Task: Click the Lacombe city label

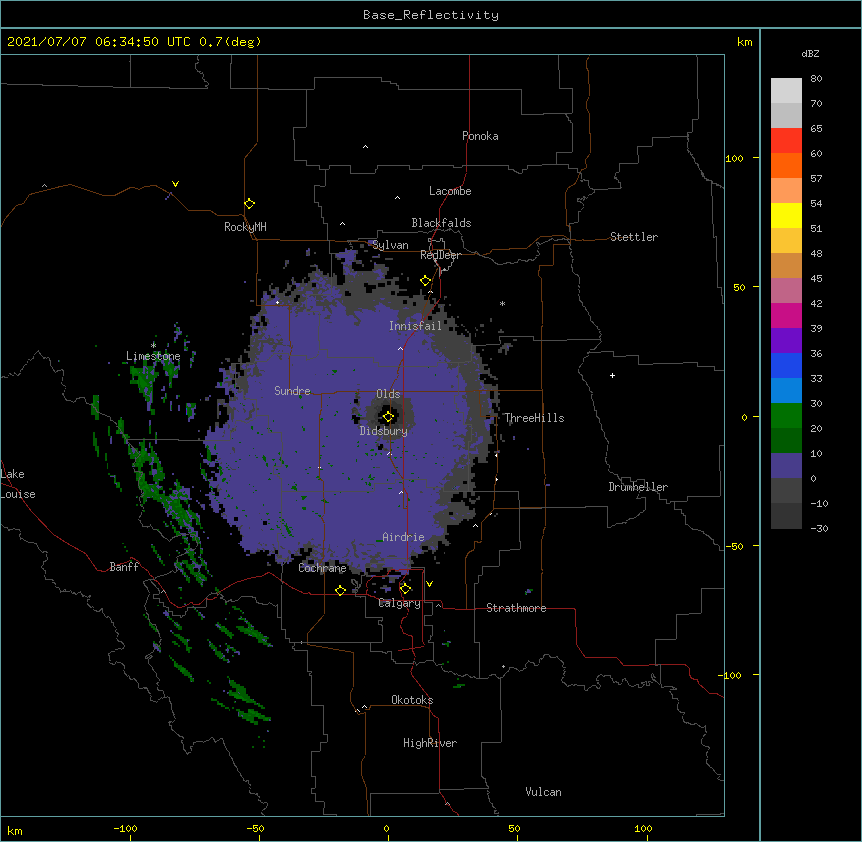Action: (x=450, y=191)
